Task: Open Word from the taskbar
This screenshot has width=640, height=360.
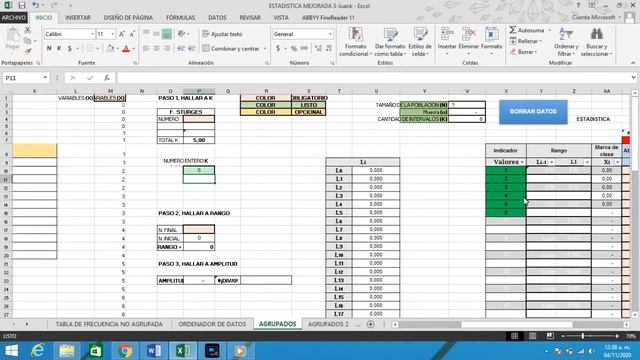Action: pos(154,351)
